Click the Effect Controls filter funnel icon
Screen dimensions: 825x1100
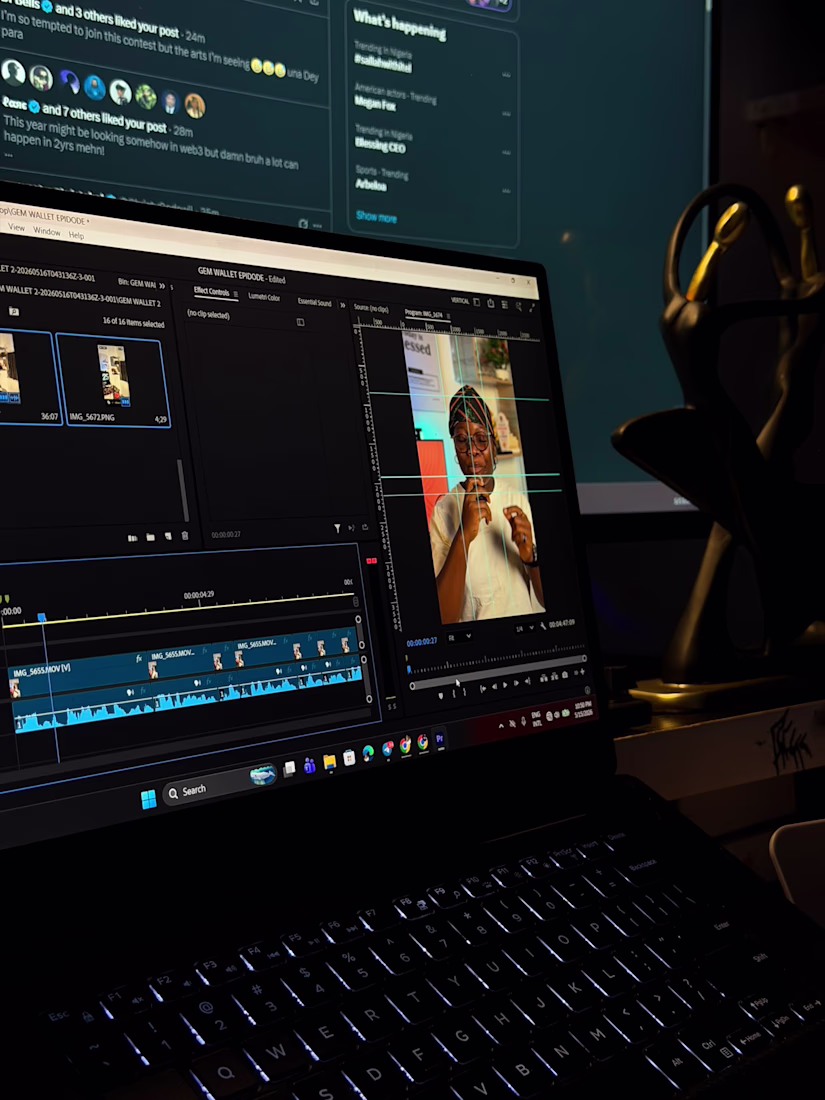337,528
